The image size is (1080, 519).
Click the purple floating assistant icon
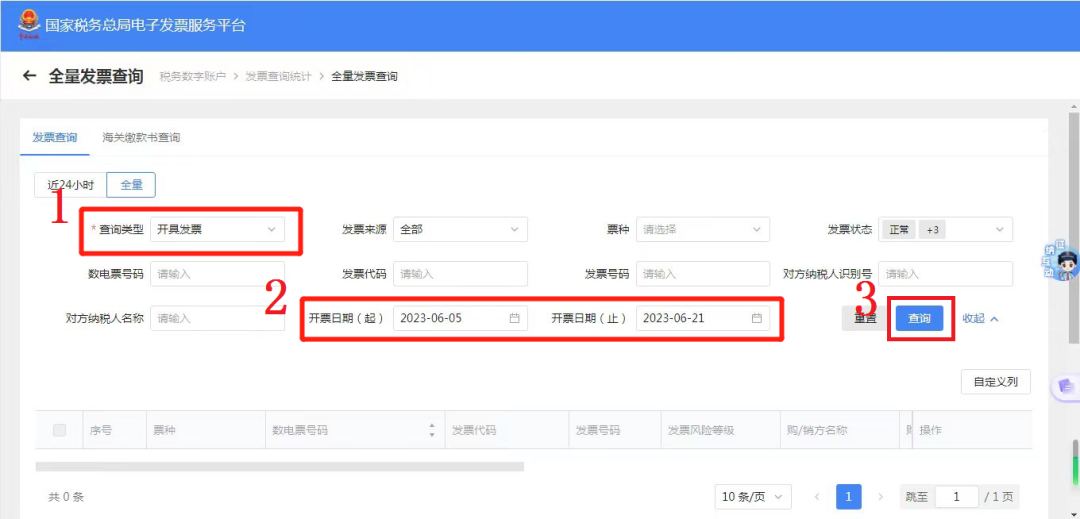(1066, 386)
